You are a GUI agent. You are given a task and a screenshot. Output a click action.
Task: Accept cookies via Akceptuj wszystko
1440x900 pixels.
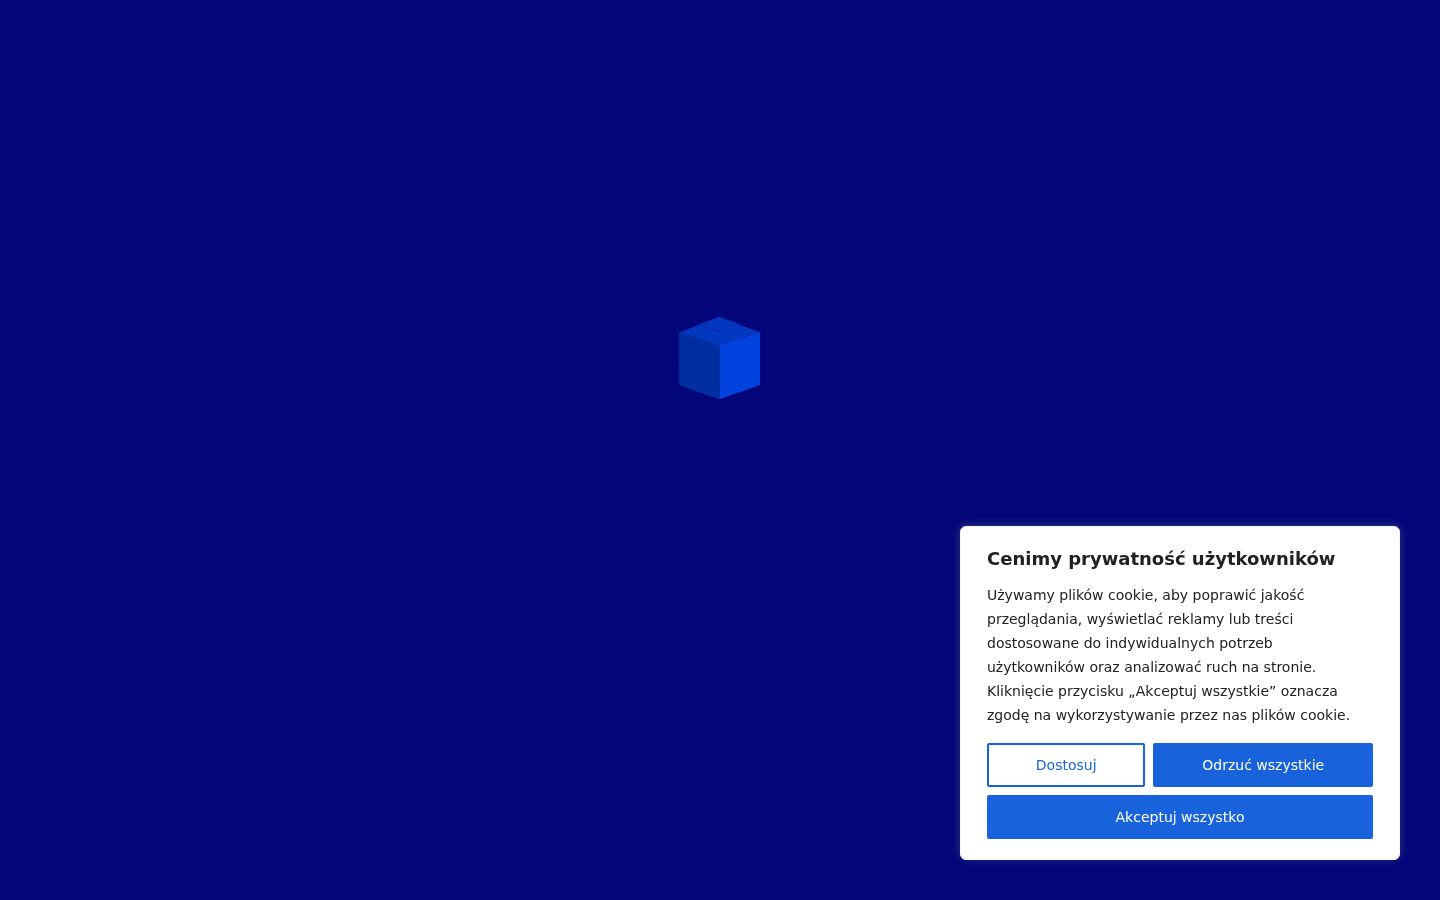pos(1179,817)
